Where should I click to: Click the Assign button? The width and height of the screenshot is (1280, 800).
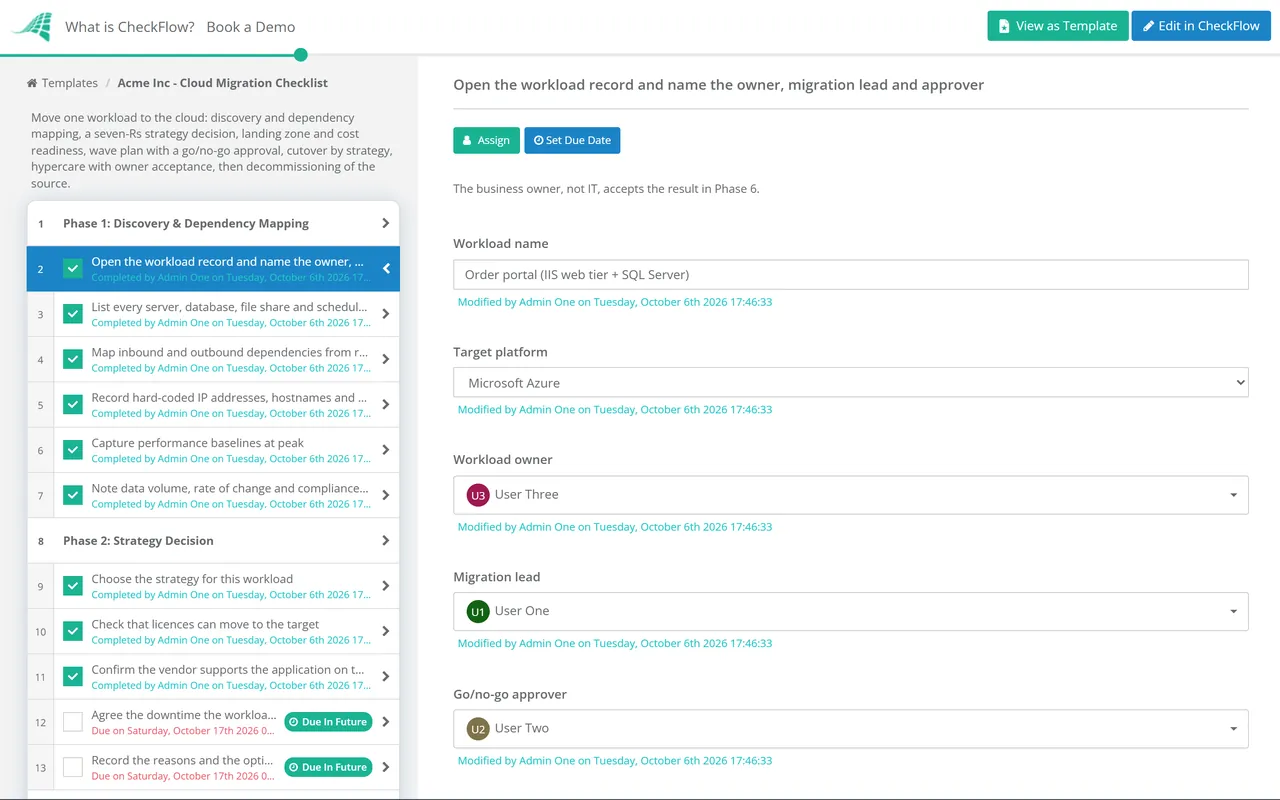(487, 140)
